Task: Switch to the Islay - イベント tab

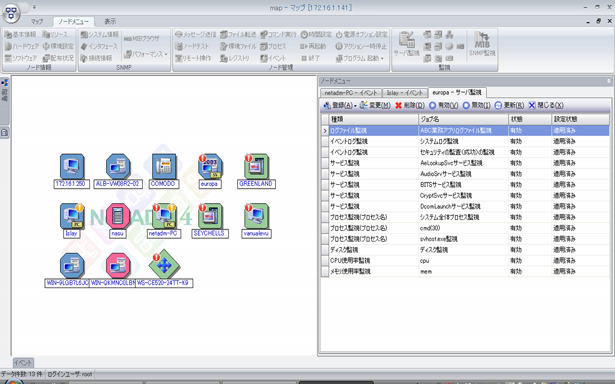Action: 405,93
